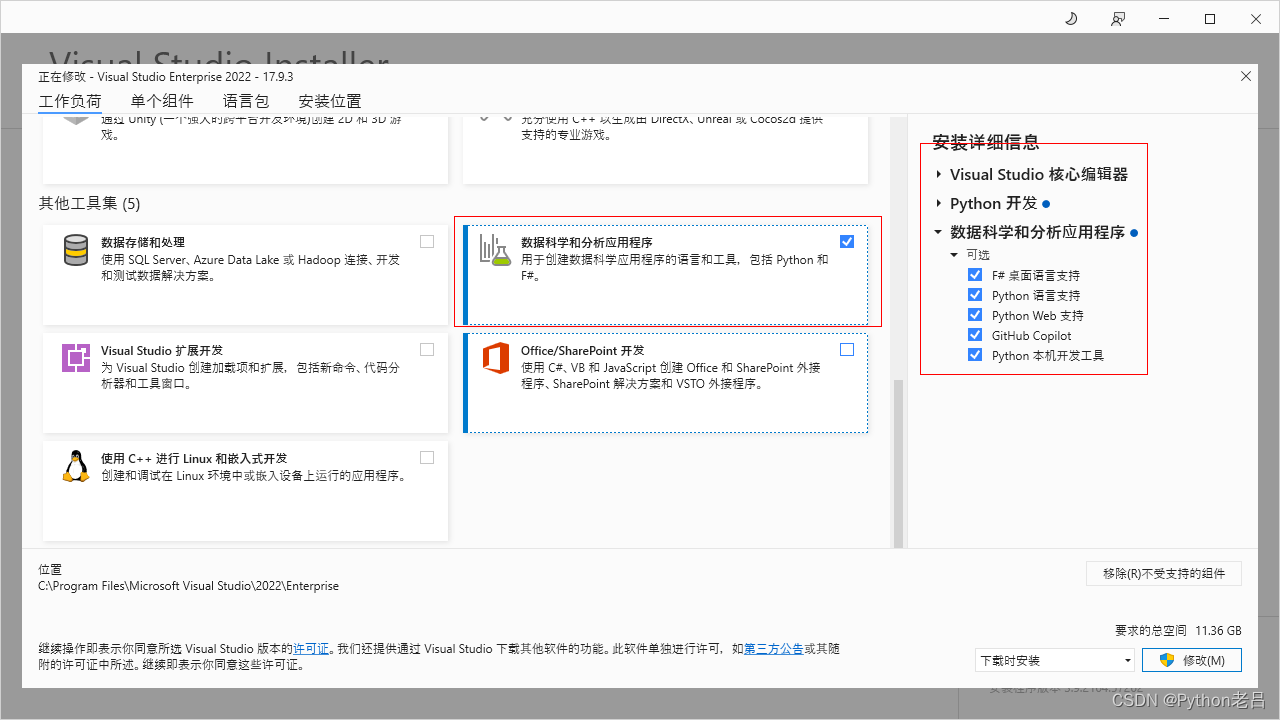This screenshot has height=720, width=1280.
Task: Check the Office/SharePoint 开发 checkbox
Action: pyautogui.click(x=847, y=349)
